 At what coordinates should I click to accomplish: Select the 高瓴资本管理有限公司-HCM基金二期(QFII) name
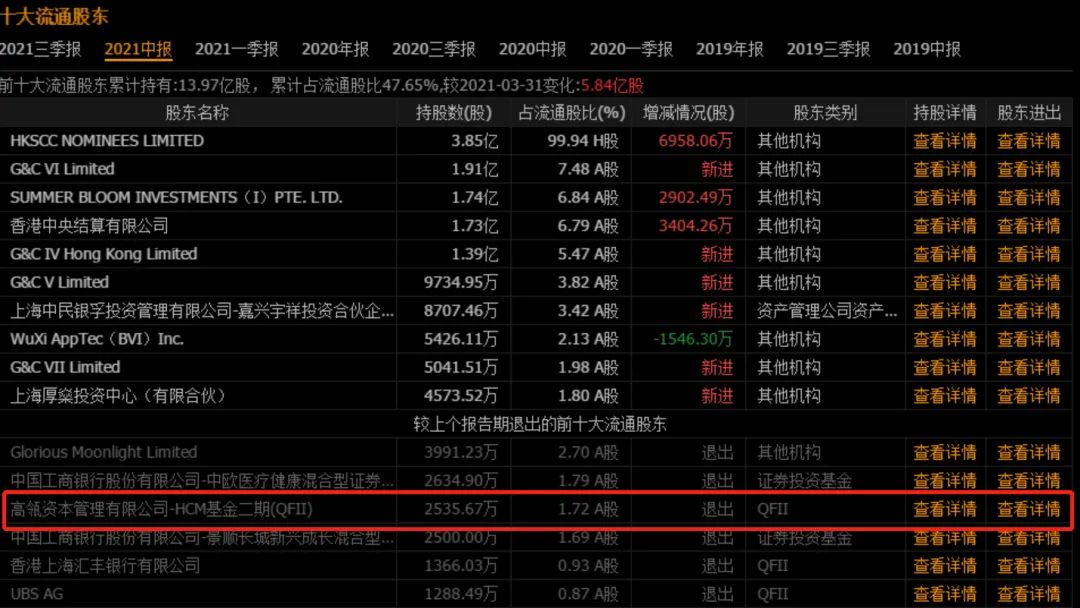coord(161,510)
